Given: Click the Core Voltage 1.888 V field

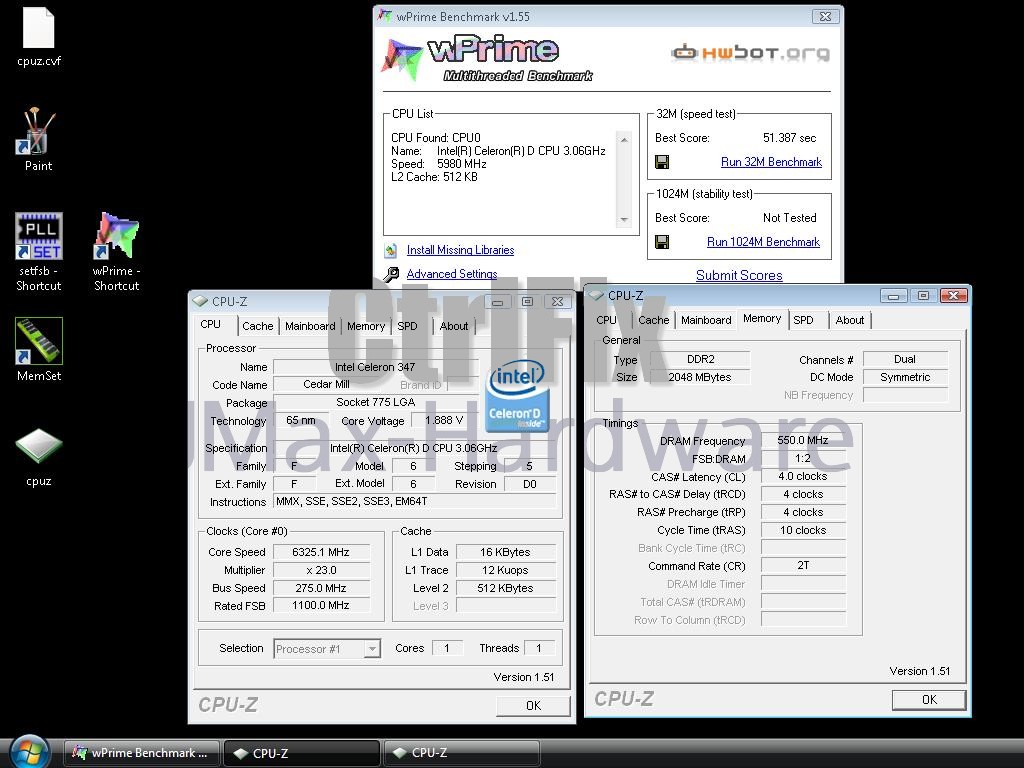Looking at the screenshot, I should [x=444, y=421].
